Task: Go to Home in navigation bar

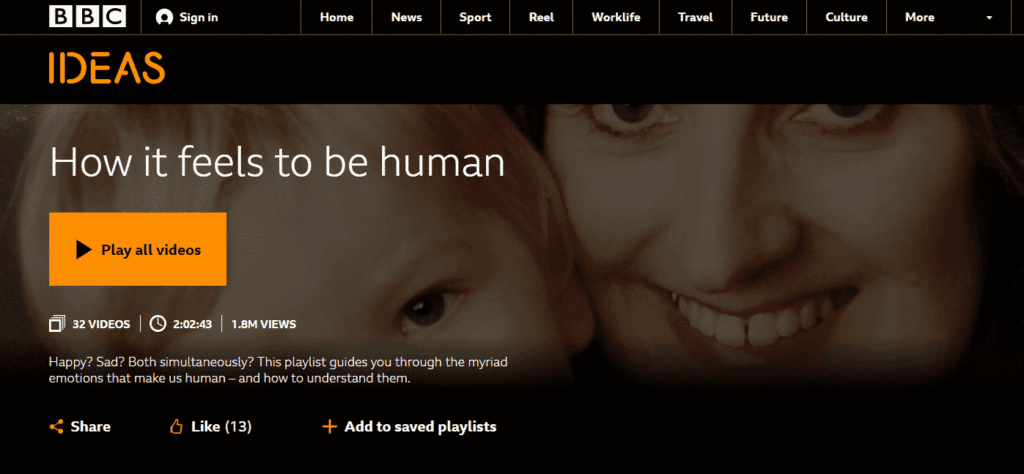Action: (336, 18)
